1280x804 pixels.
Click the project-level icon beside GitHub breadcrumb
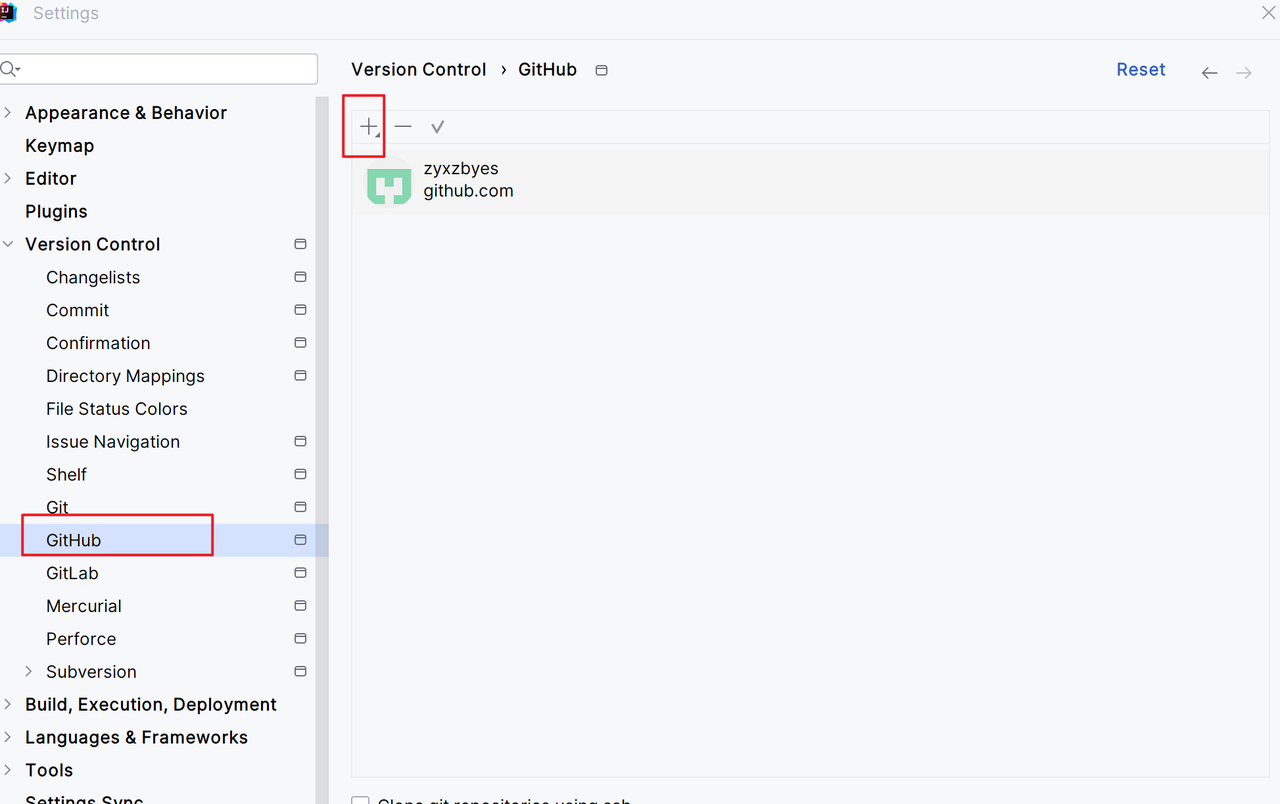tap(601, 70)
